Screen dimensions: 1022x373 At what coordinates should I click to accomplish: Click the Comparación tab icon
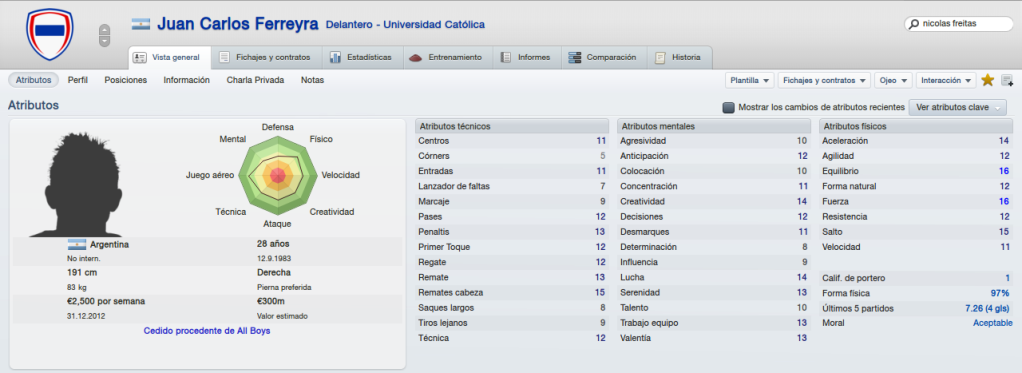point(575,57)
